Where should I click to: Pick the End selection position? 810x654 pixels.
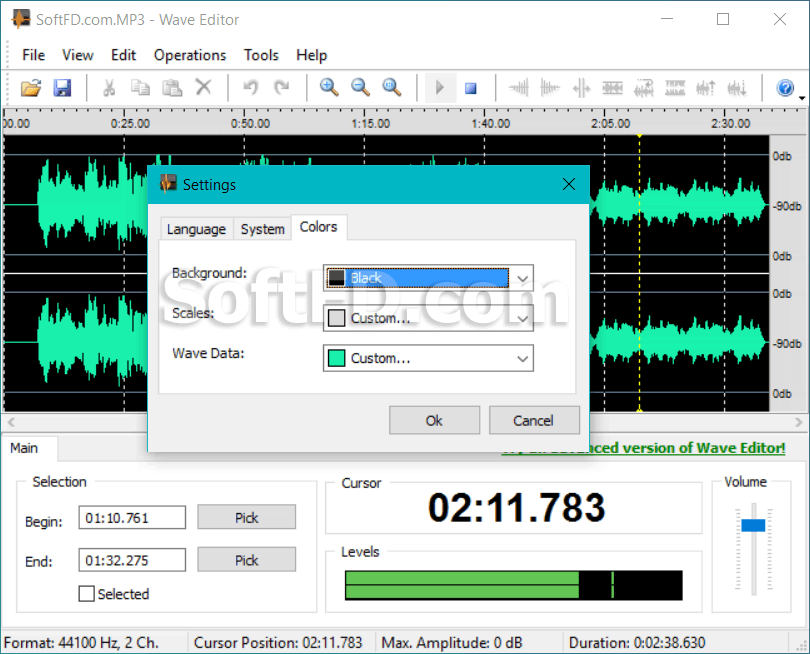[x=246, y=560]
